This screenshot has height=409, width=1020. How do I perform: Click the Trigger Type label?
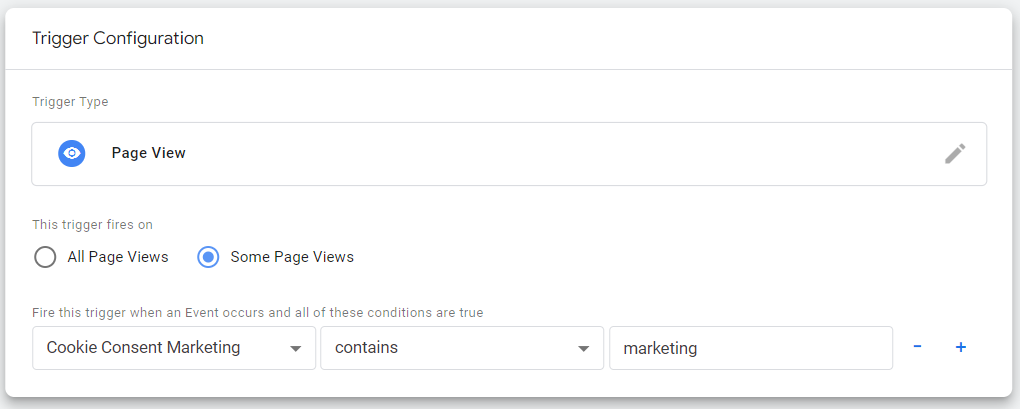pos(70,102)
